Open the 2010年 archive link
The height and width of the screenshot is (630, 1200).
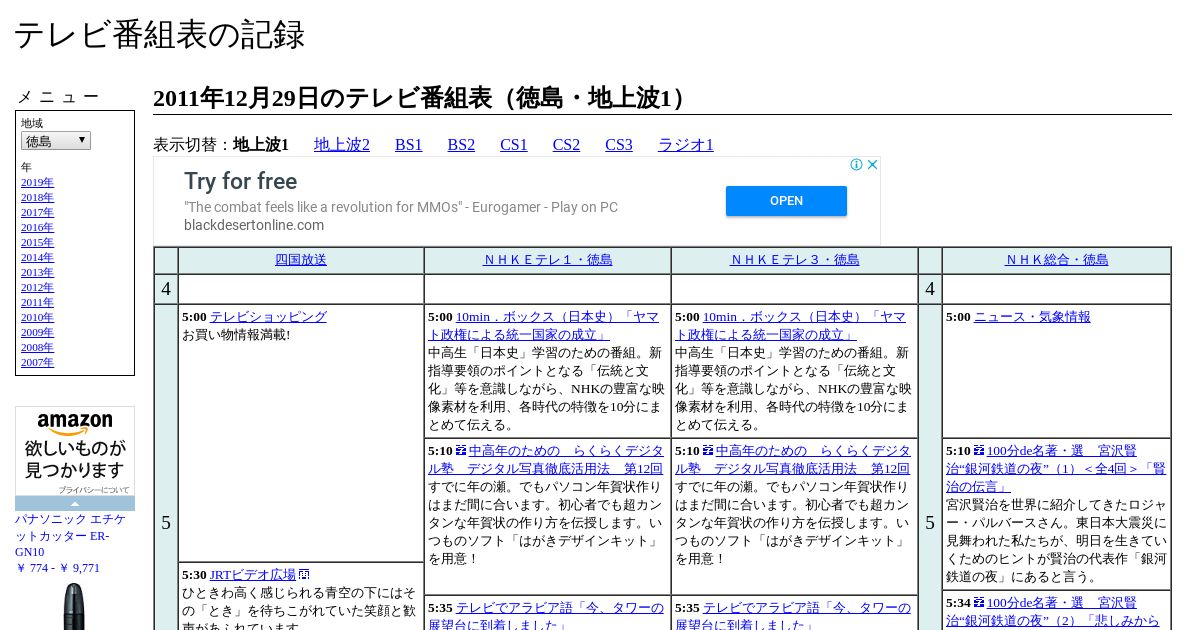click(x=37, y=318)
